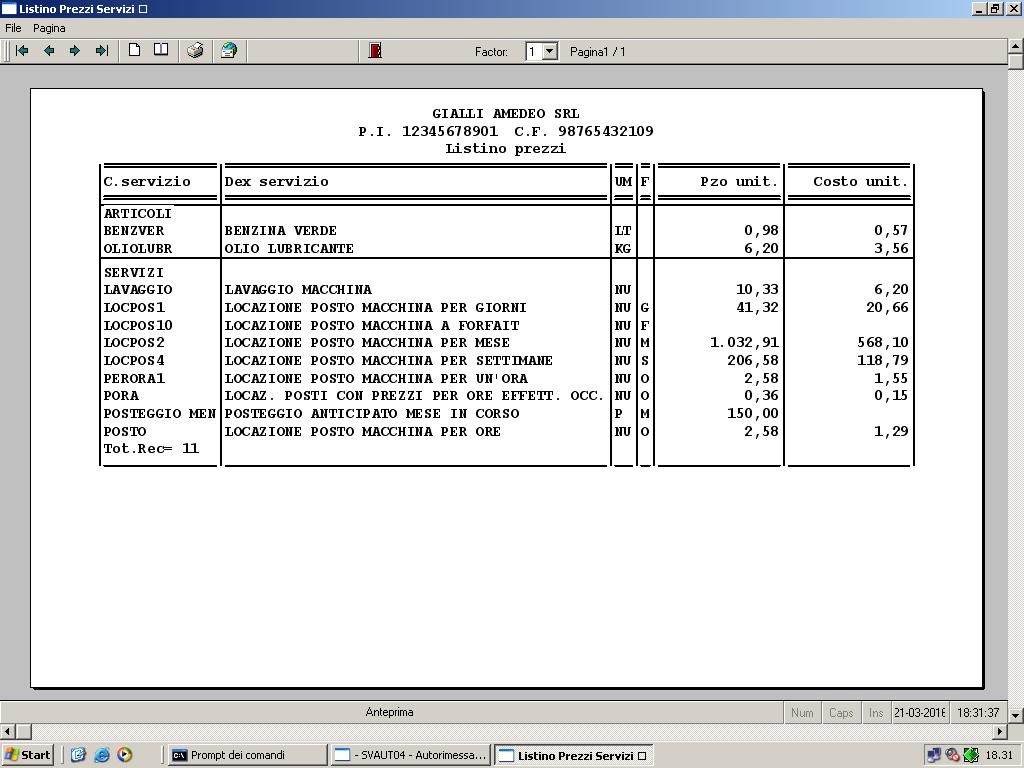Go to the previous page arrow
Image resolution: width=1024 pixels, height=768 pixels.
48,51
